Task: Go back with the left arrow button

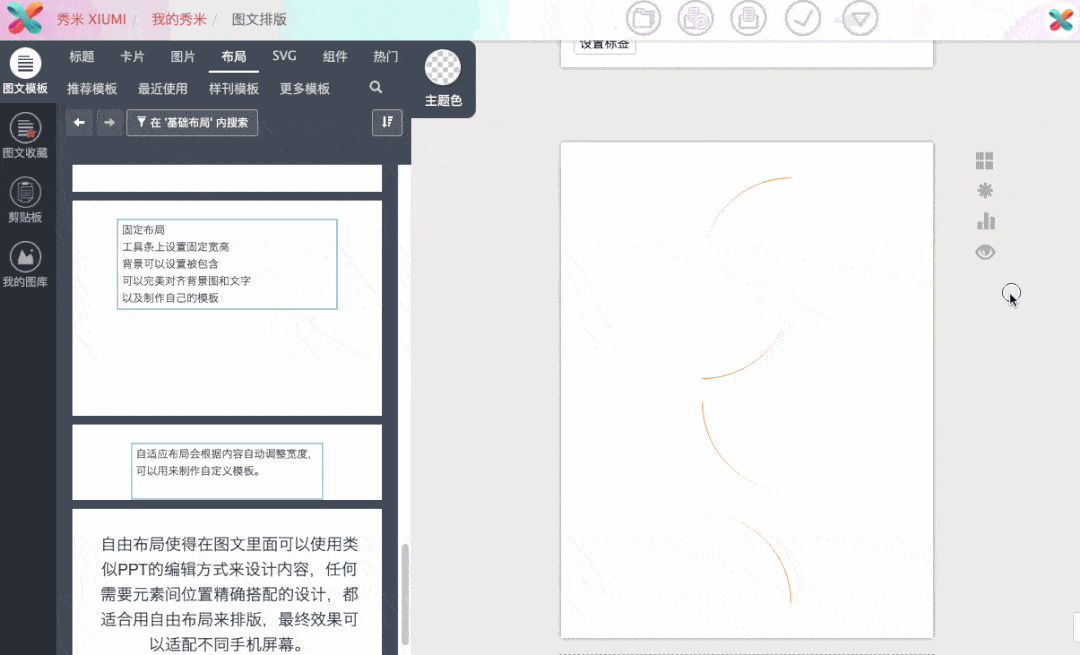Action: [x=79, y=123]
